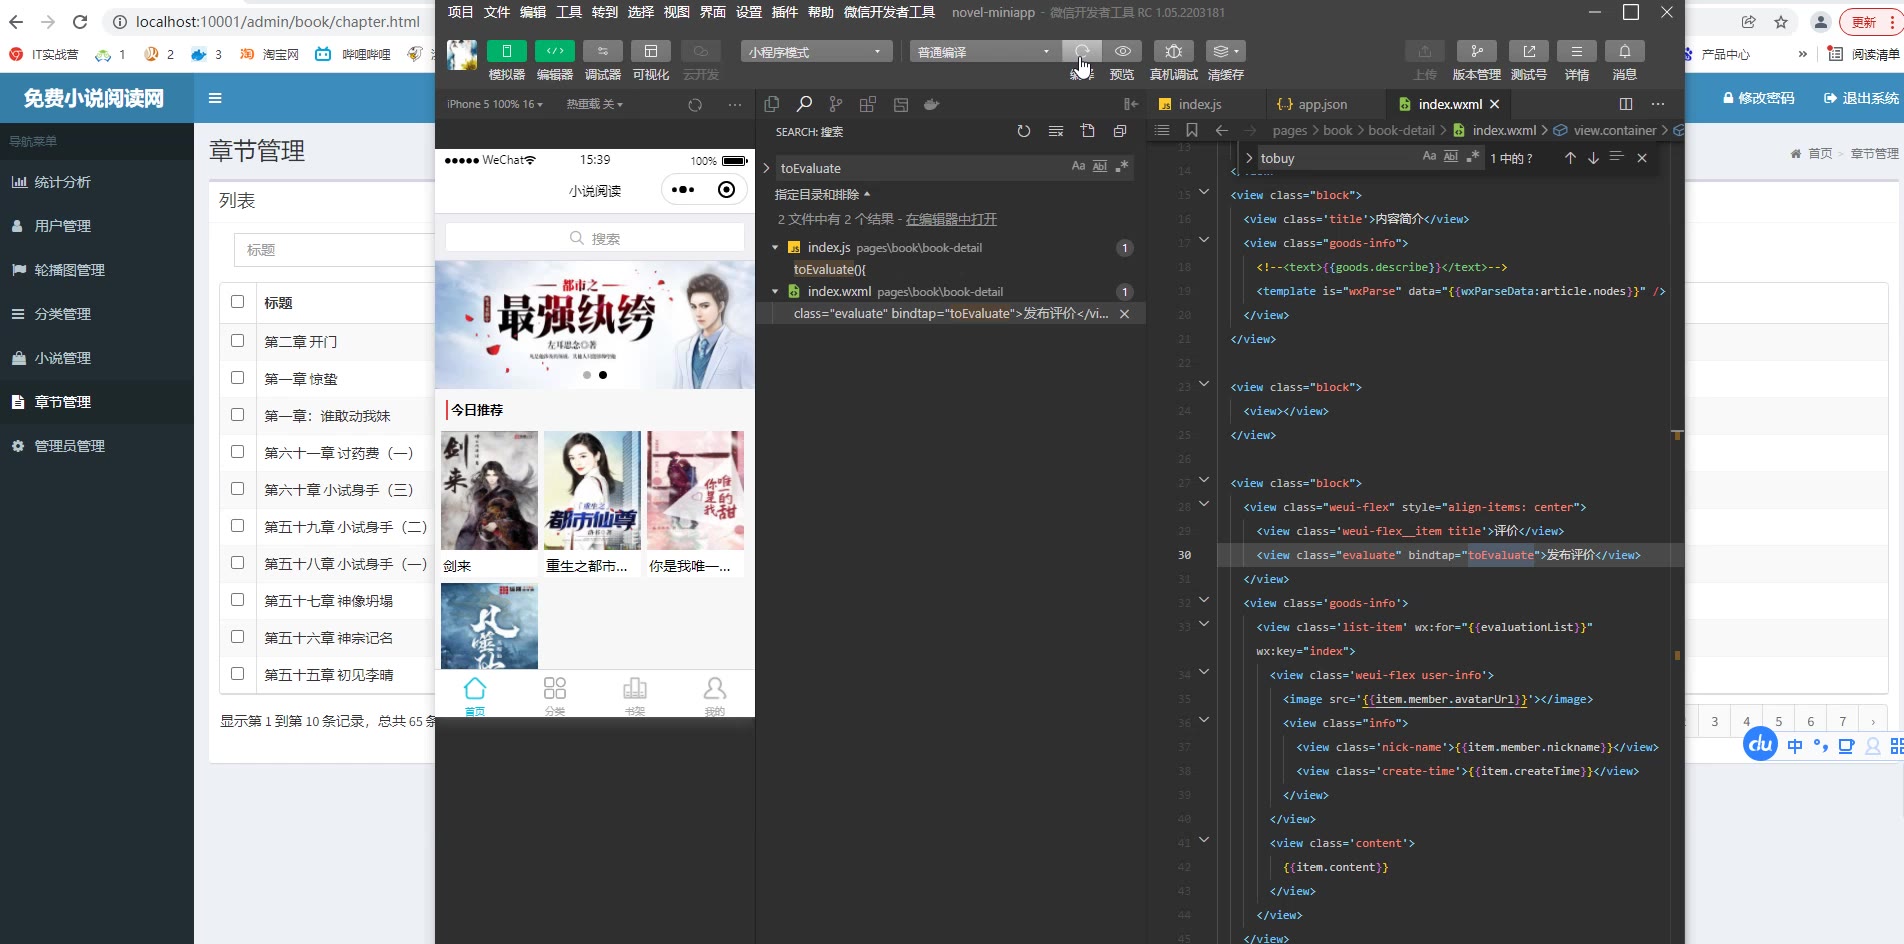Toggle the simulator (模拟器) panel button
This screenshot has width=1904, height=944.
tap(506, 52)
